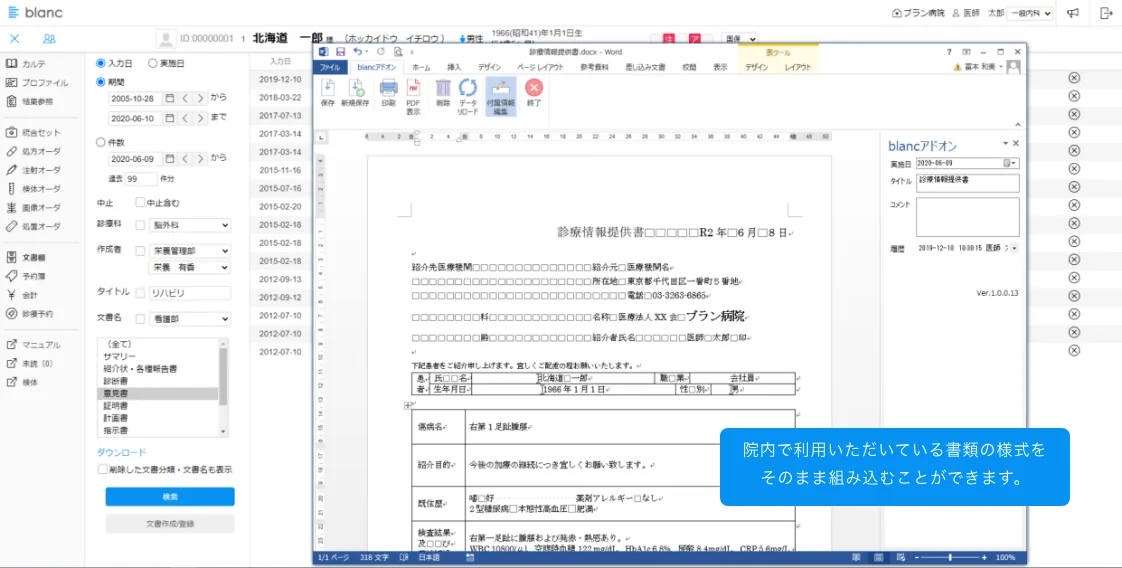Click the 削除 trash icon
The height and width of the screenshot is (568, 1122).
click(x=443, y=93)
